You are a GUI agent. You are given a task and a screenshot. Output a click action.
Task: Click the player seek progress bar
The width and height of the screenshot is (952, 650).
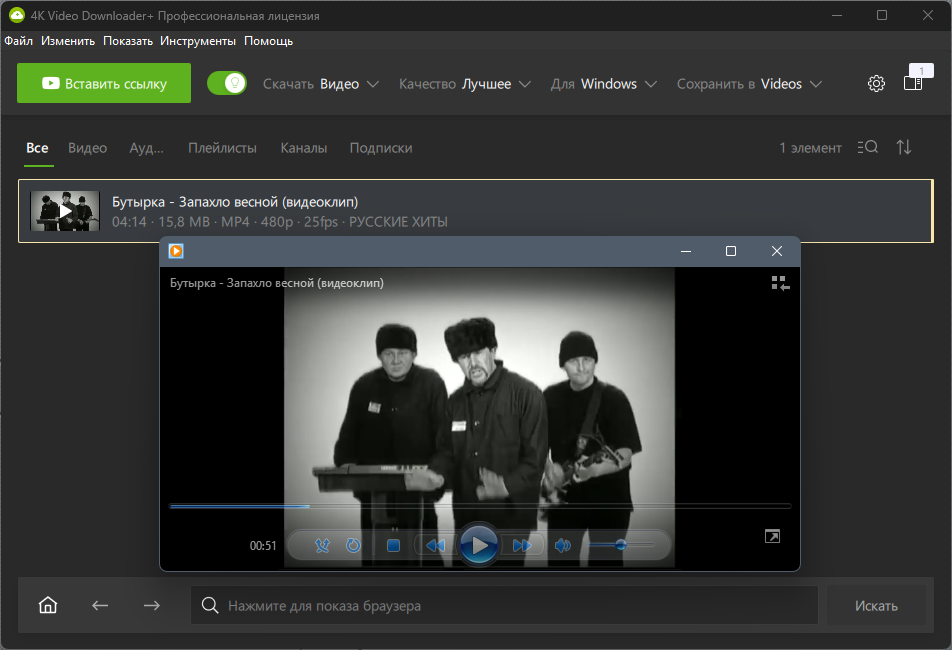tap(480, 506)
